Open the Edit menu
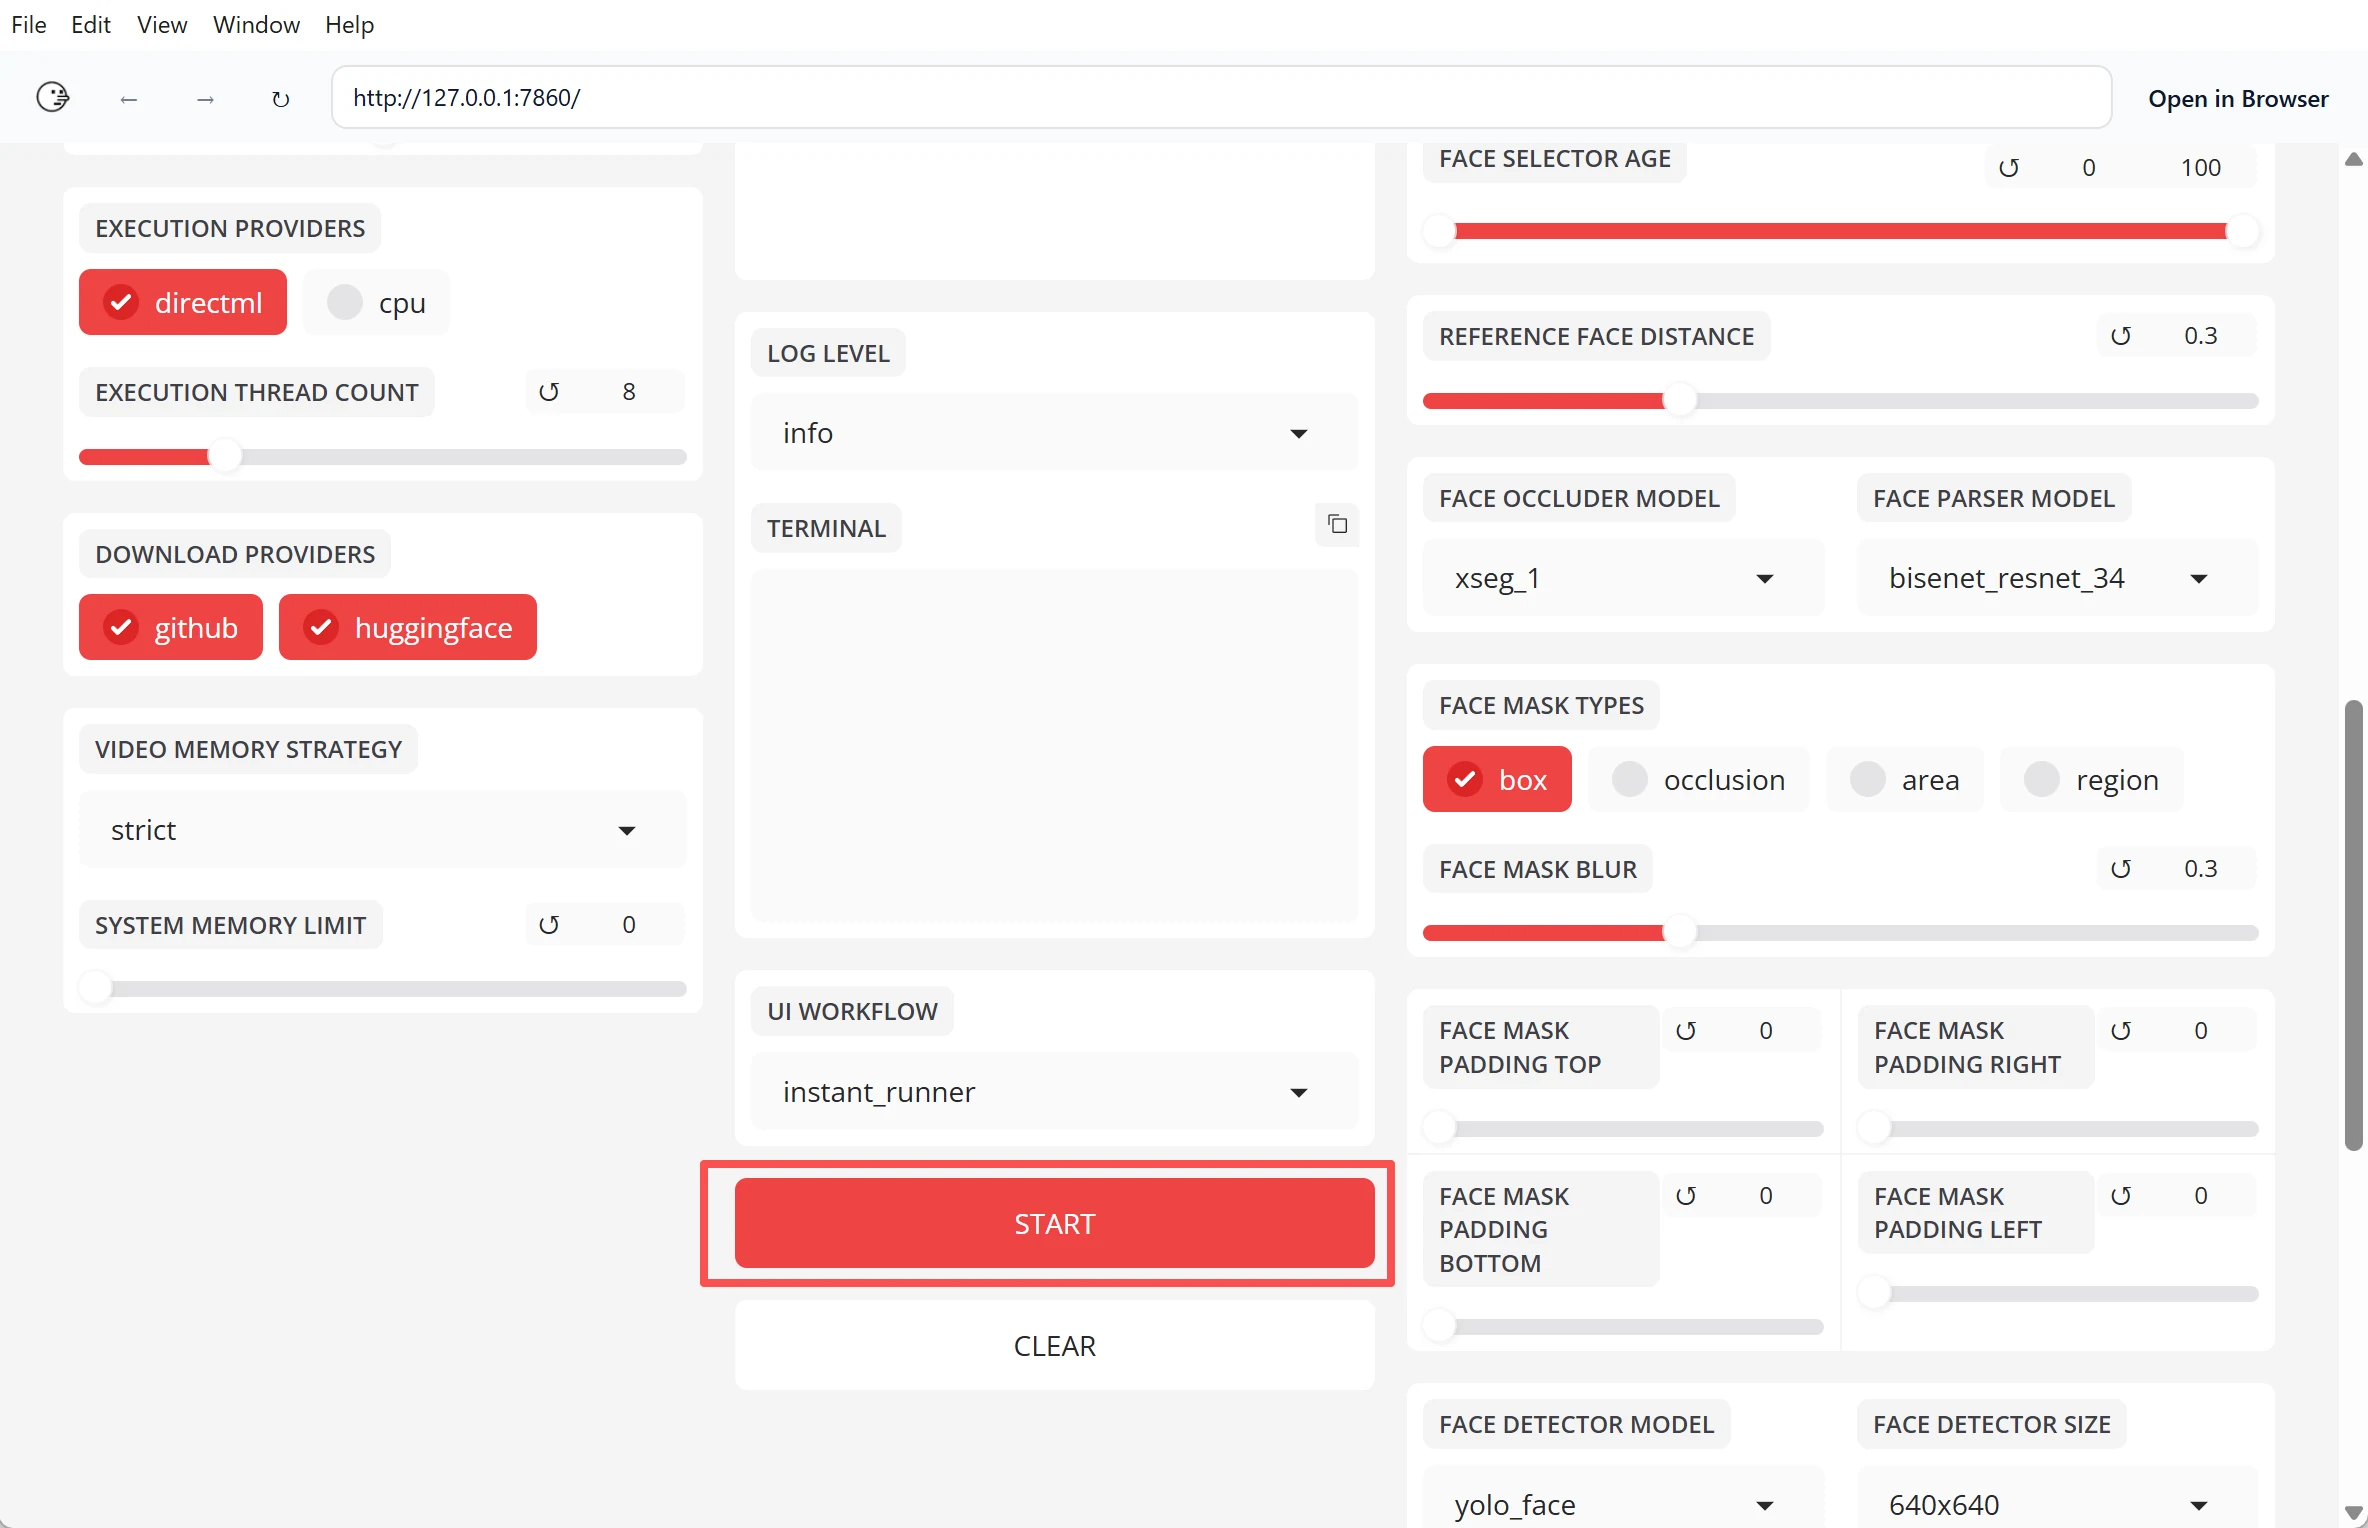The image size is (2368, 1528). click(x=91, y=24)
